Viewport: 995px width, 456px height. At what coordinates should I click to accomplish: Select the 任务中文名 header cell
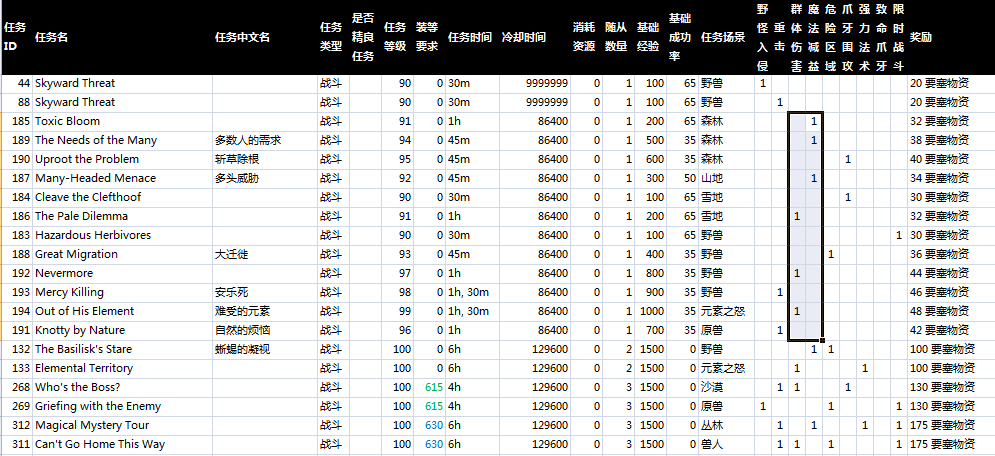coord(242,37)
